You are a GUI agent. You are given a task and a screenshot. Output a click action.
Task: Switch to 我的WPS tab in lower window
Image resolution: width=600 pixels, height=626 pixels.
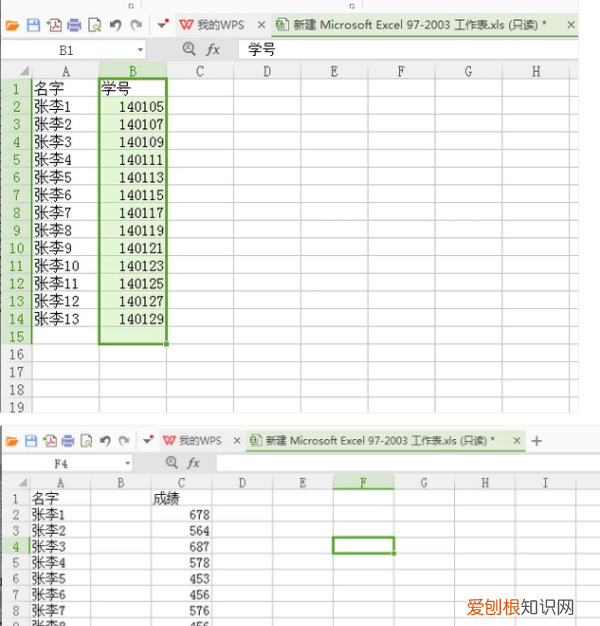[x=192, y=441]
